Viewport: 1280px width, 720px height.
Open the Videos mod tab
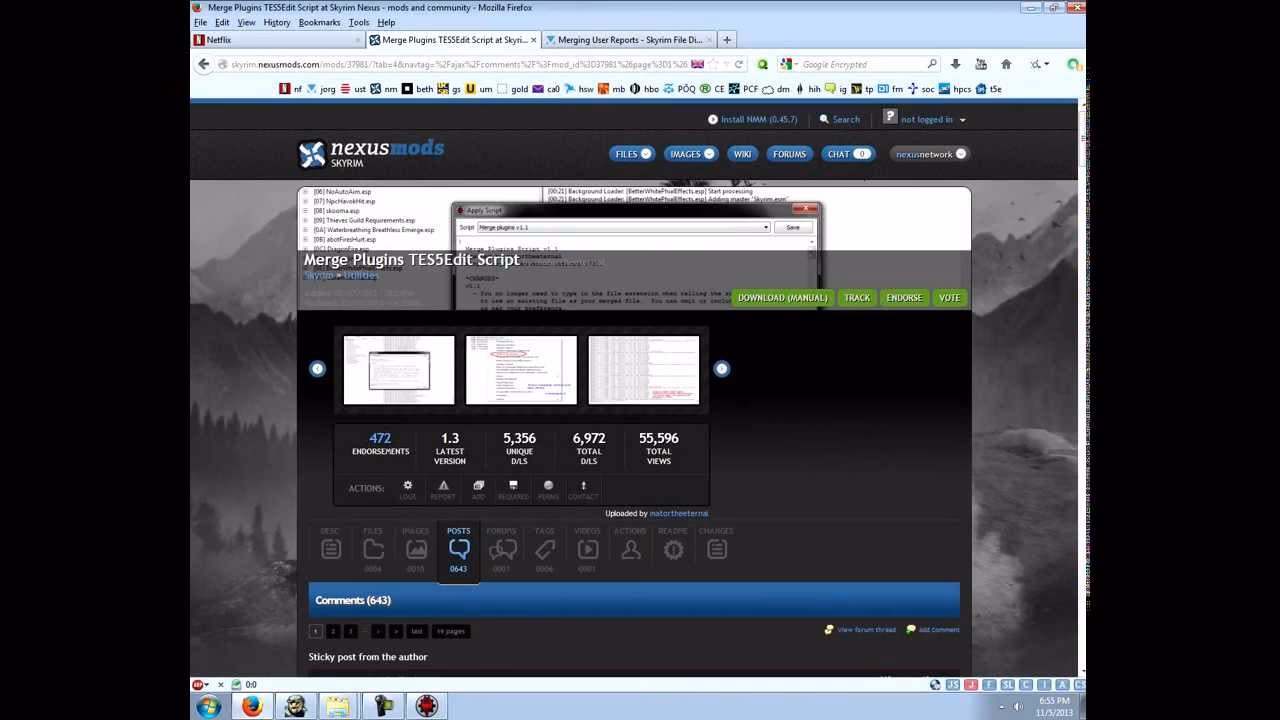pyautogui.click(x=587, y=549)
